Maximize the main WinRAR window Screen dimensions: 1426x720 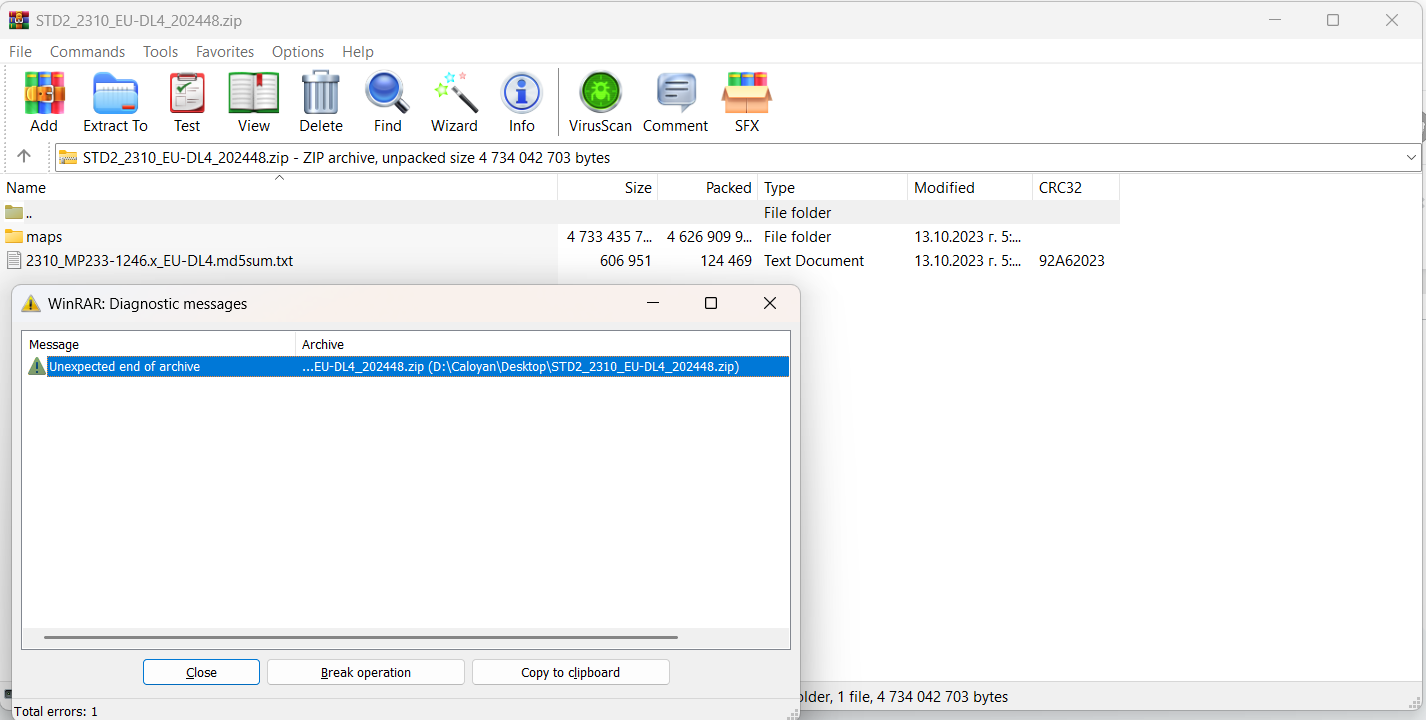click(1333, 20)
